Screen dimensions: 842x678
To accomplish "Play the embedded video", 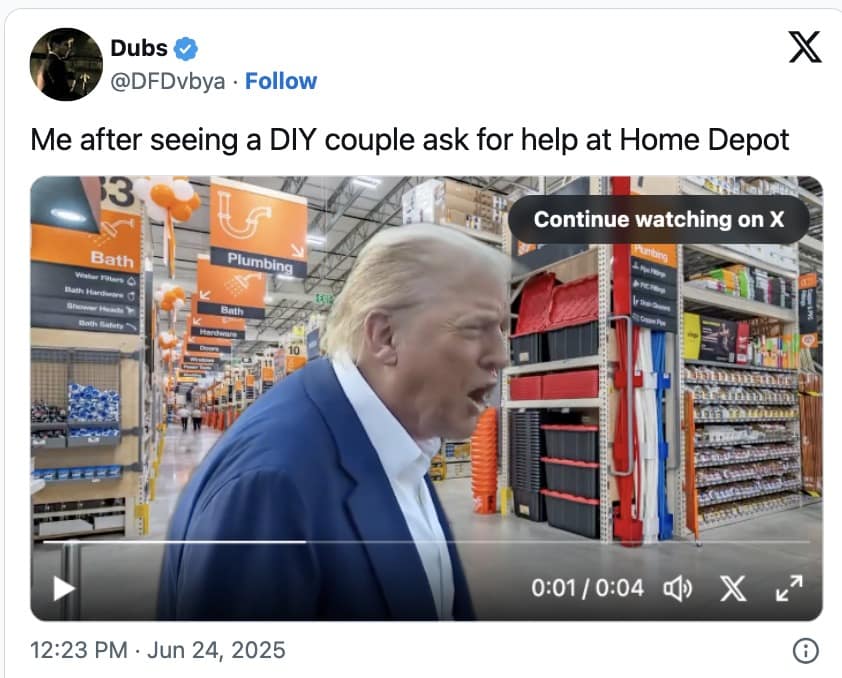I will tap(63, 588).
